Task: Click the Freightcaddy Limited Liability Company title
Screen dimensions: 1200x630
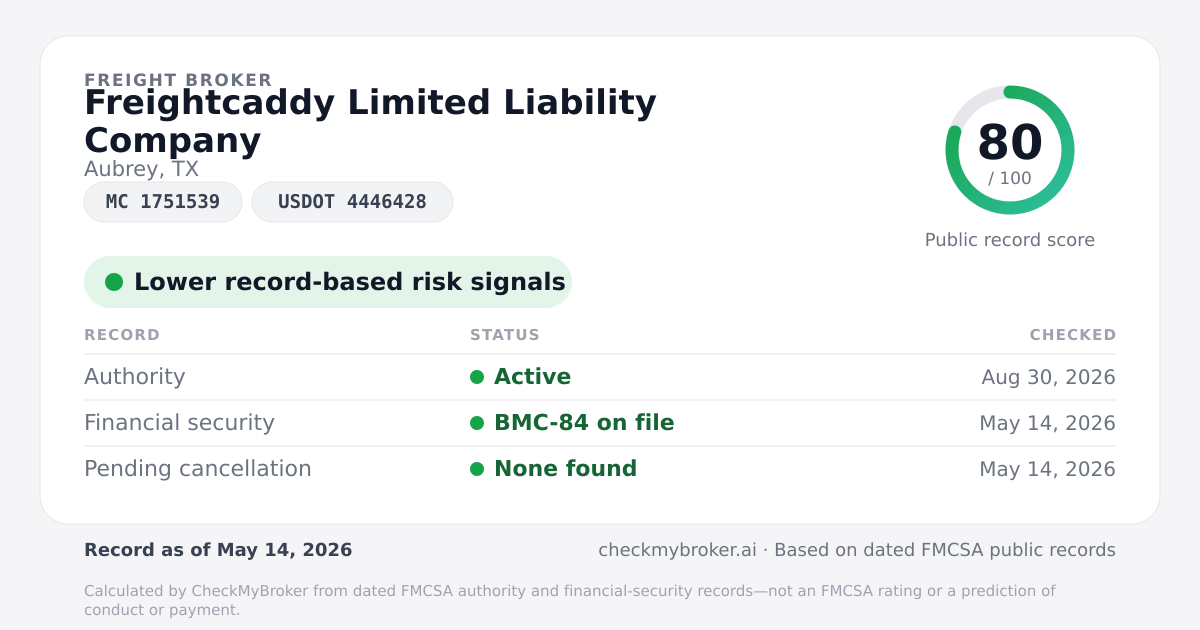Action: (x=370, y=121)
